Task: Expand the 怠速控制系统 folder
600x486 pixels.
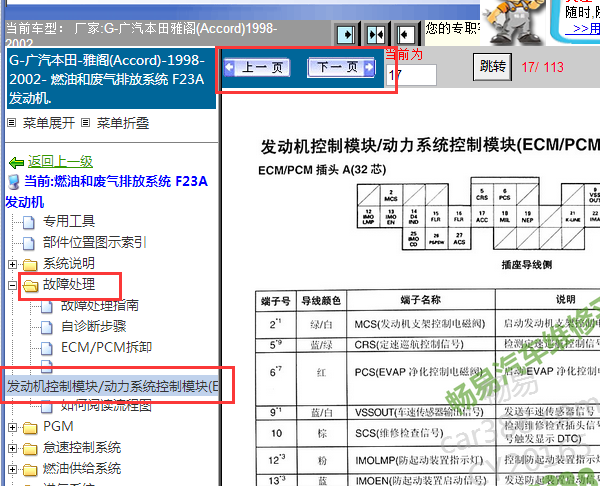Action: [x=12, y=448]
